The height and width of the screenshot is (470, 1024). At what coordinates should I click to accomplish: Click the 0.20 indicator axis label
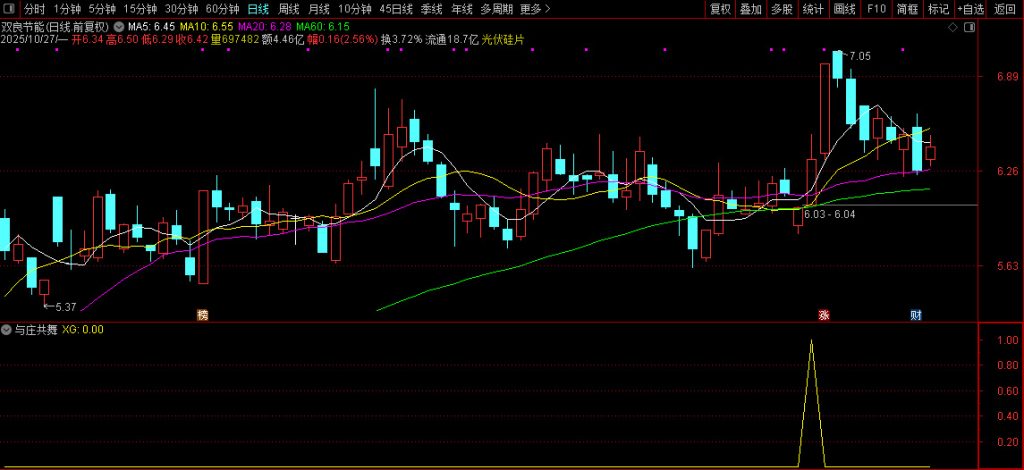[1008, 442]
